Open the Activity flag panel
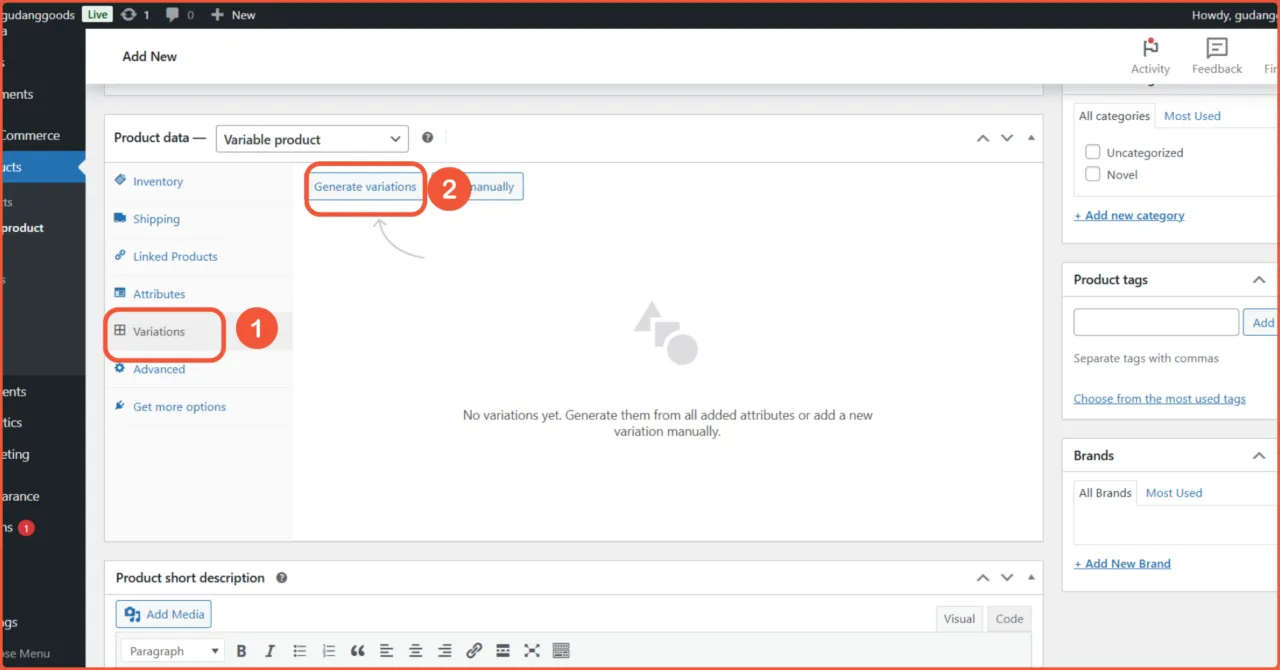This screenshot has height=670, width=1280. tap(1150, 54)
